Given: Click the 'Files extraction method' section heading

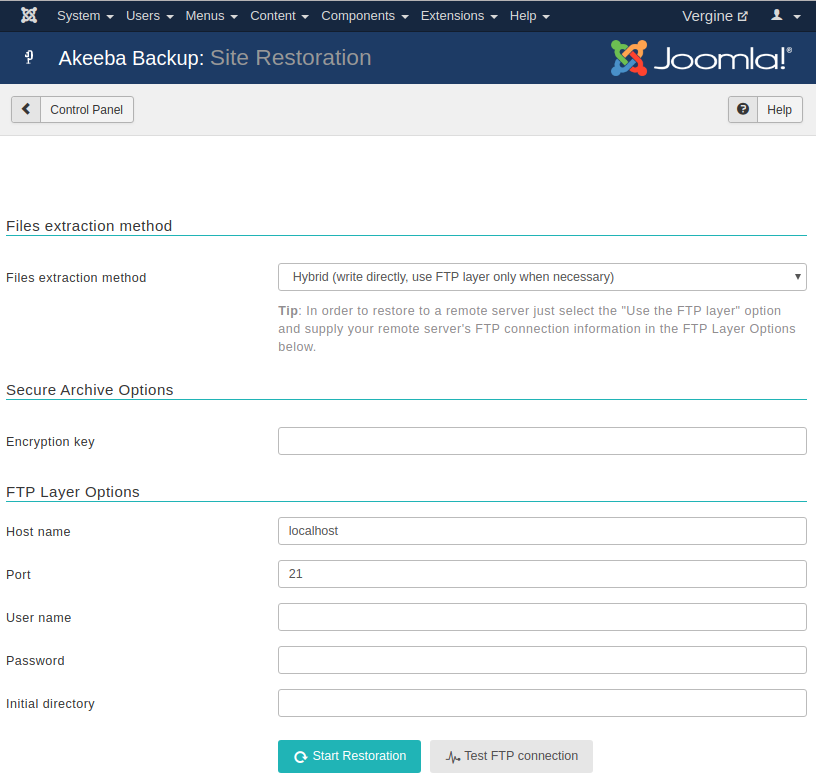Looking at the screenshot, I should tap(89, 226).
